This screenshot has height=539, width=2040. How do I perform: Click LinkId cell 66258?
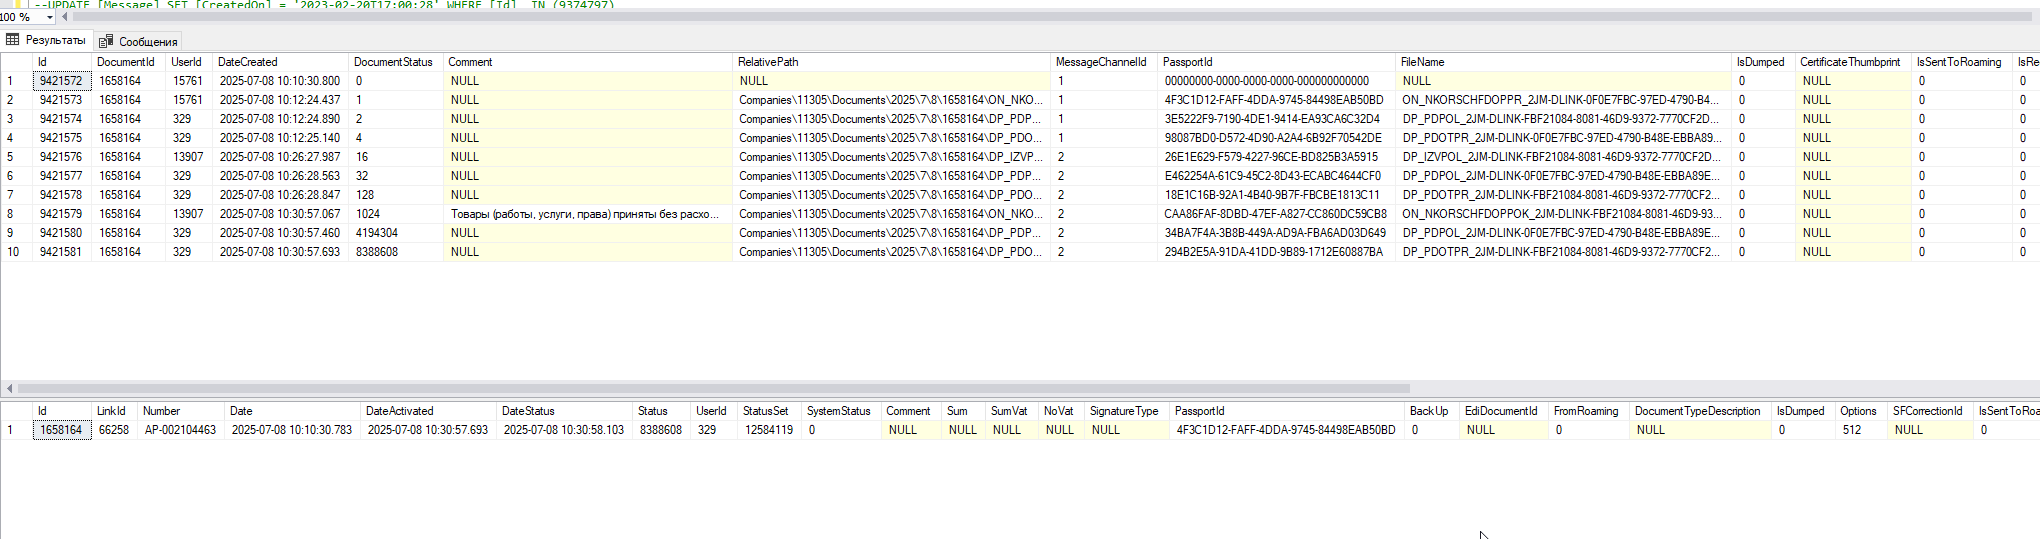click(114, 430)
